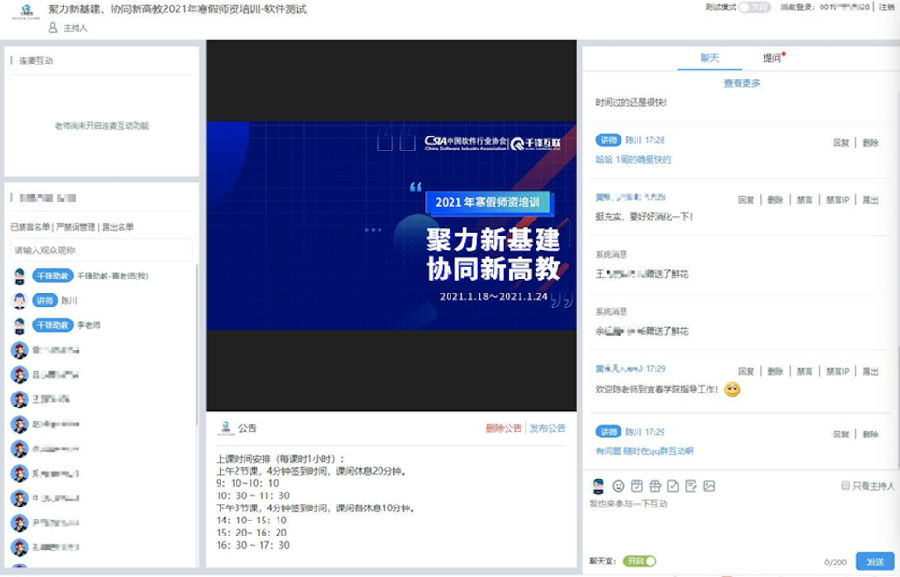Image resolution: width=900 pixels, height=577 pixels.
Task: Switch to the 聊天 tab
Action: click(x=710, y=58)
